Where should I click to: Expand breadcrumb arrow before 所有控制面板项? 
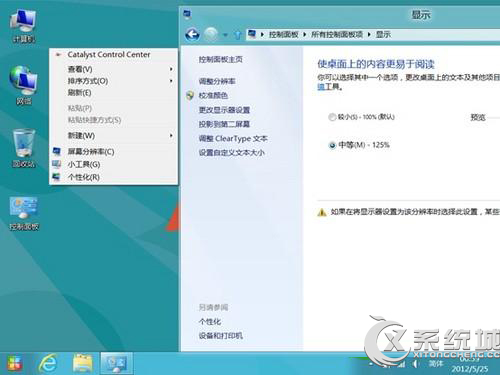[x=305, y=34]
